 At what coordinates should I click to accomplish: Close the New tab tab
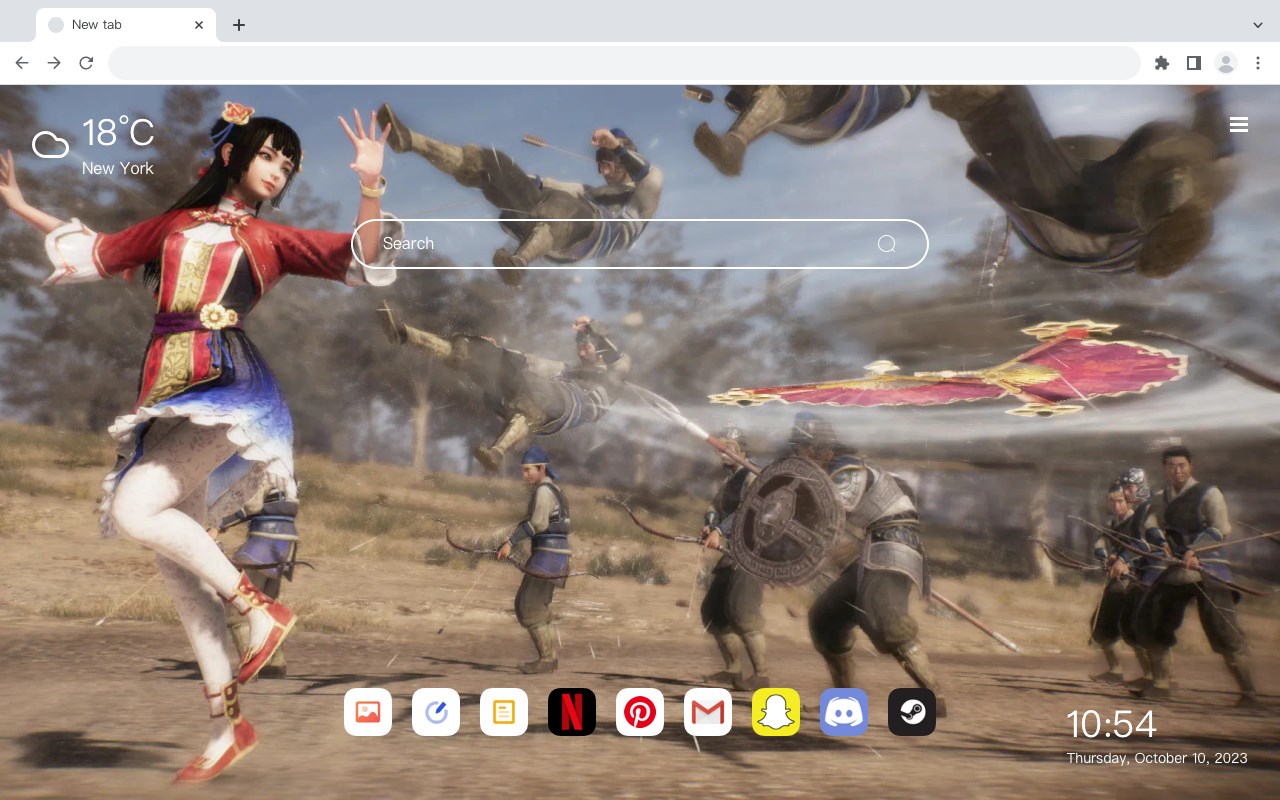click(199, 25)
